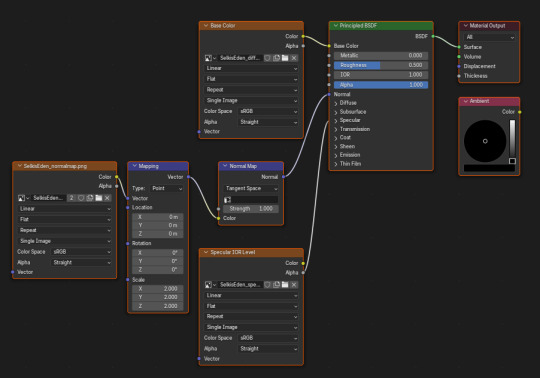
Task: Collapse the Ambient node
Action: tap(466, 101)
